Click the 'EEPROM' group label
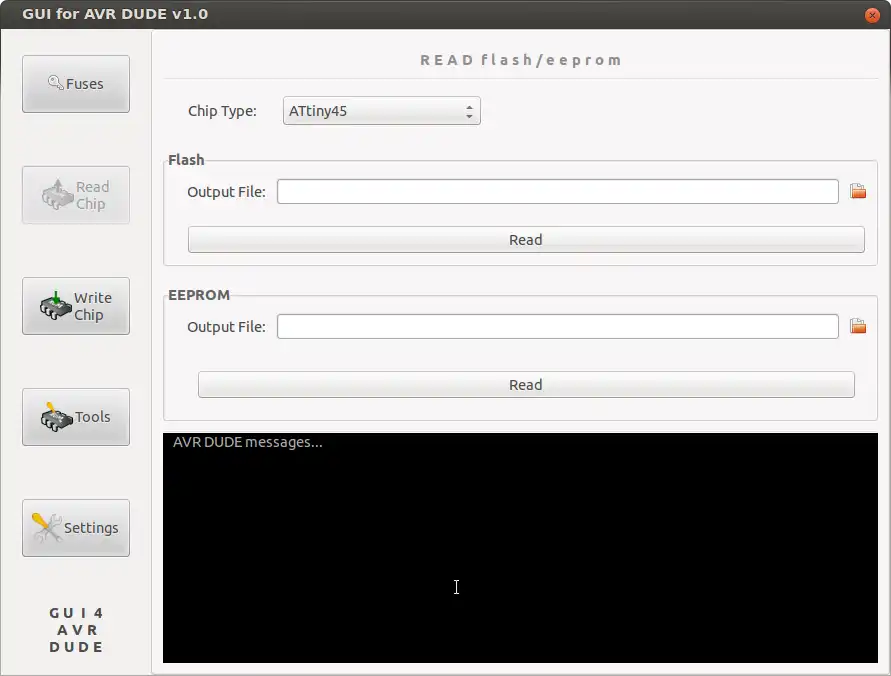Viewport: 891px width, 676px height. click(x=199, y=295)
